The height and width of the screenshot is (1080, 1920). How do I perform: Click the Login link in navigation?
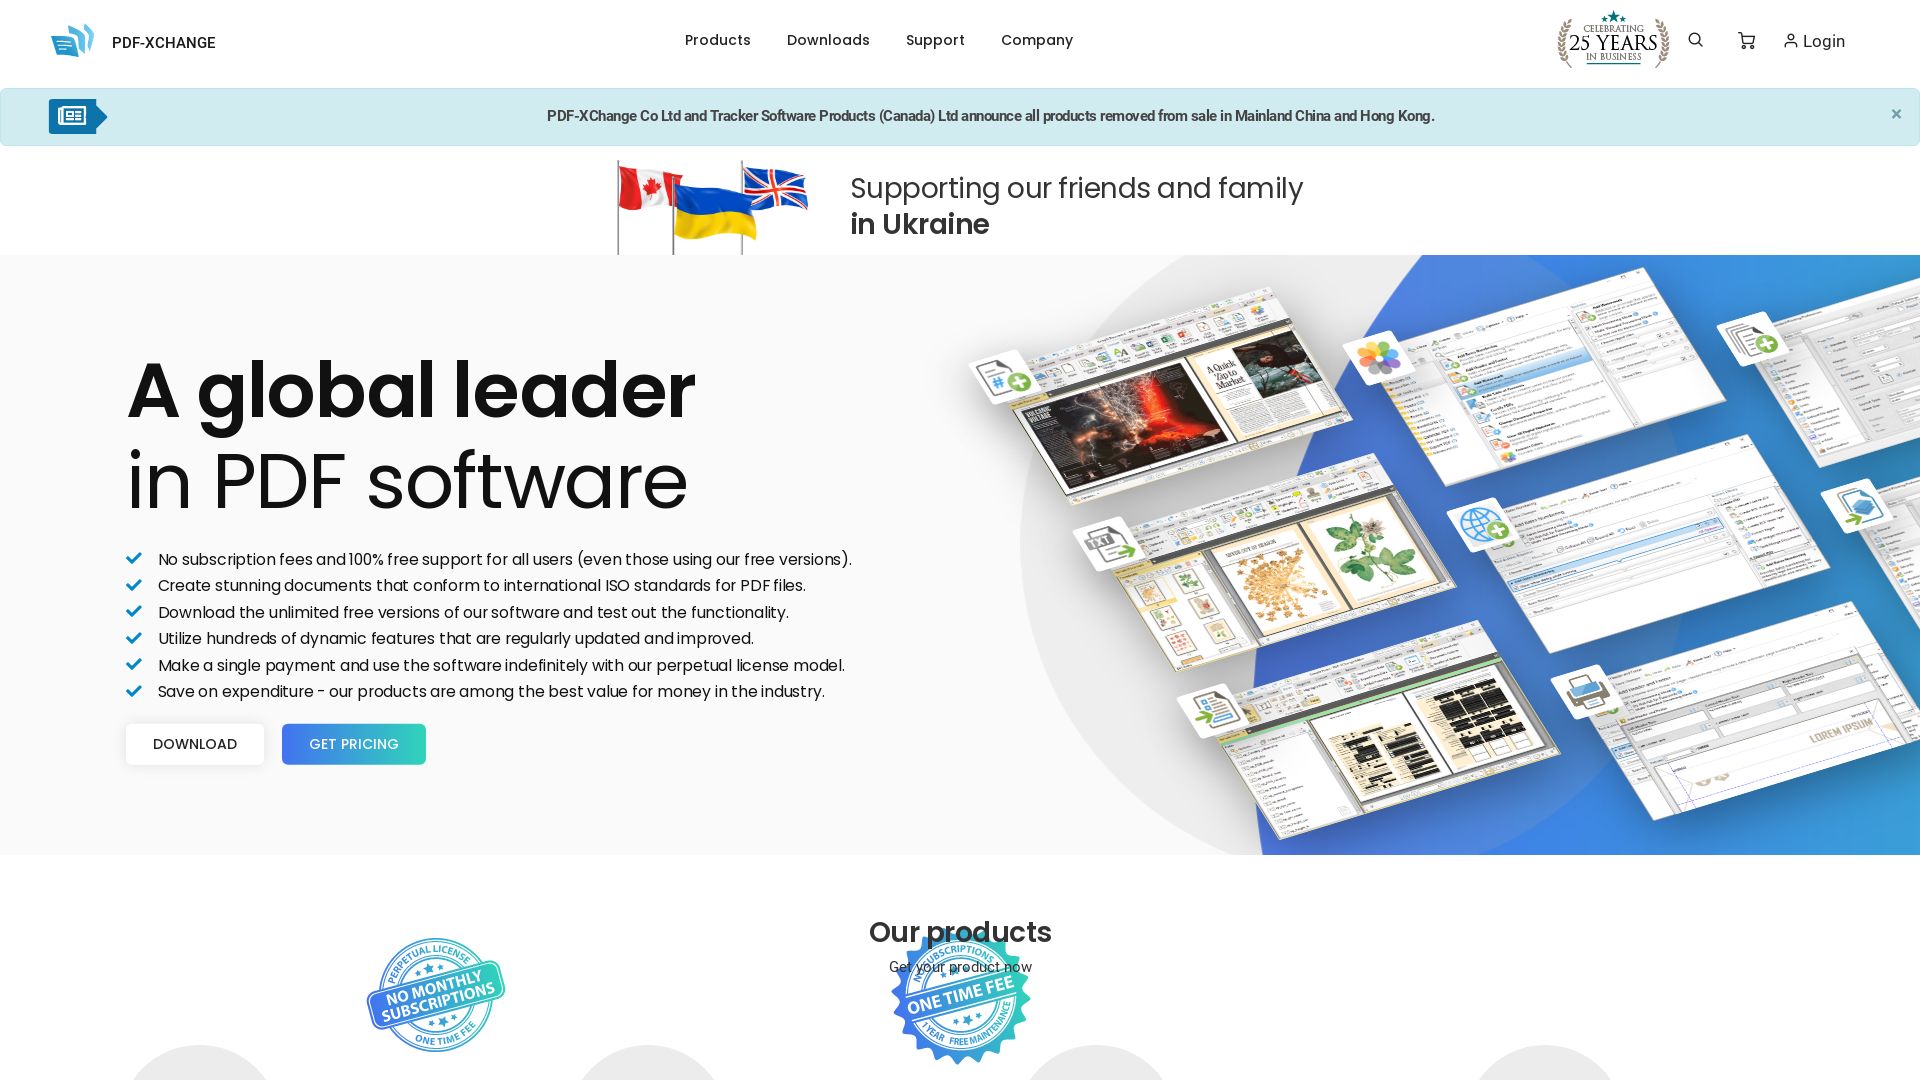[1813, 41]
